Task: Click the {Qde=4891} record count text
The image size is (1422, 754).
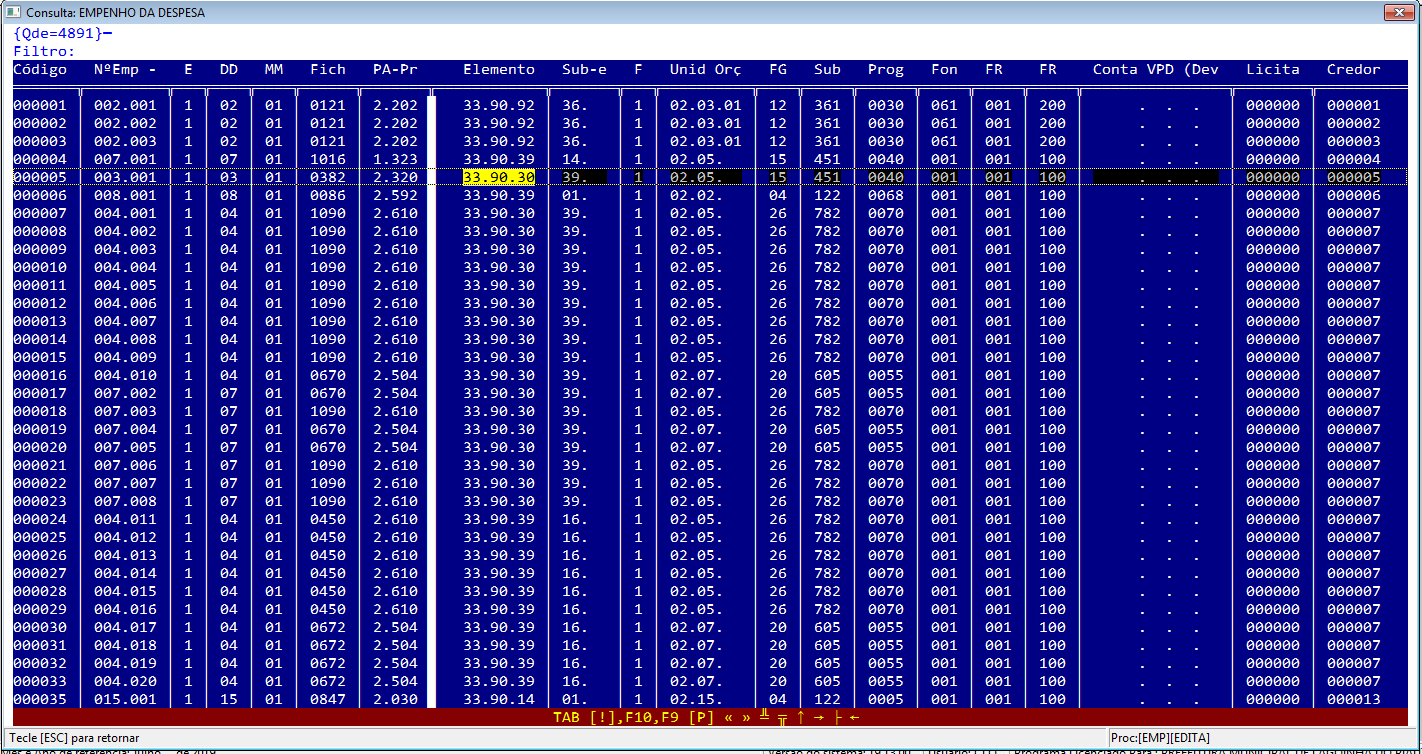Action: click(58, 33)
